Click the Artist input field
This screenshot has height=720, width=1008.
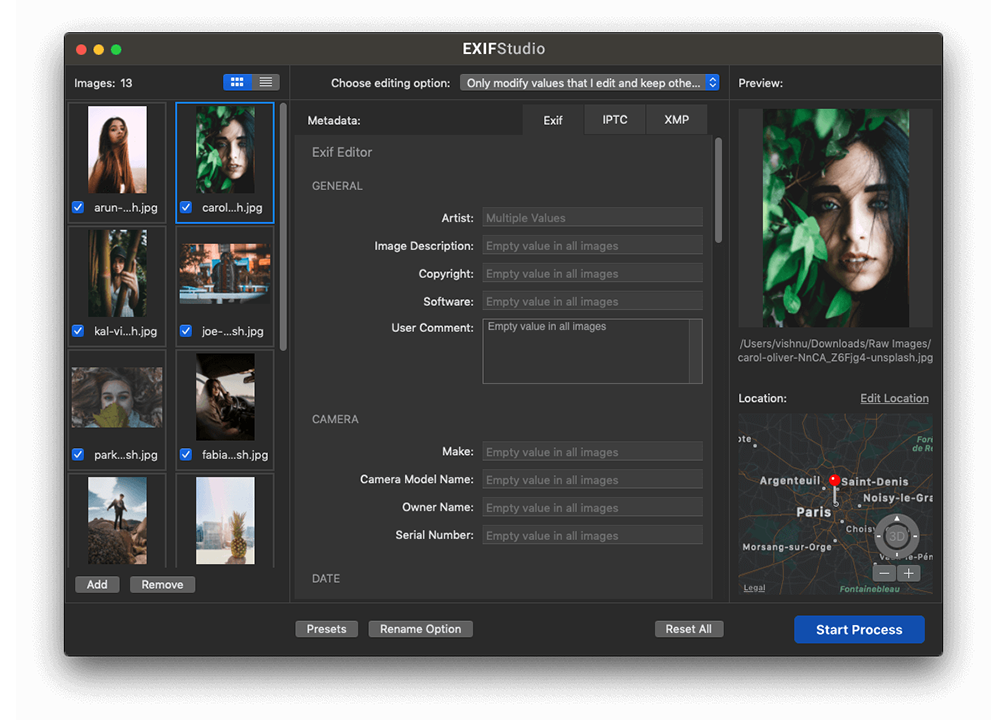[x=592, y=217]
